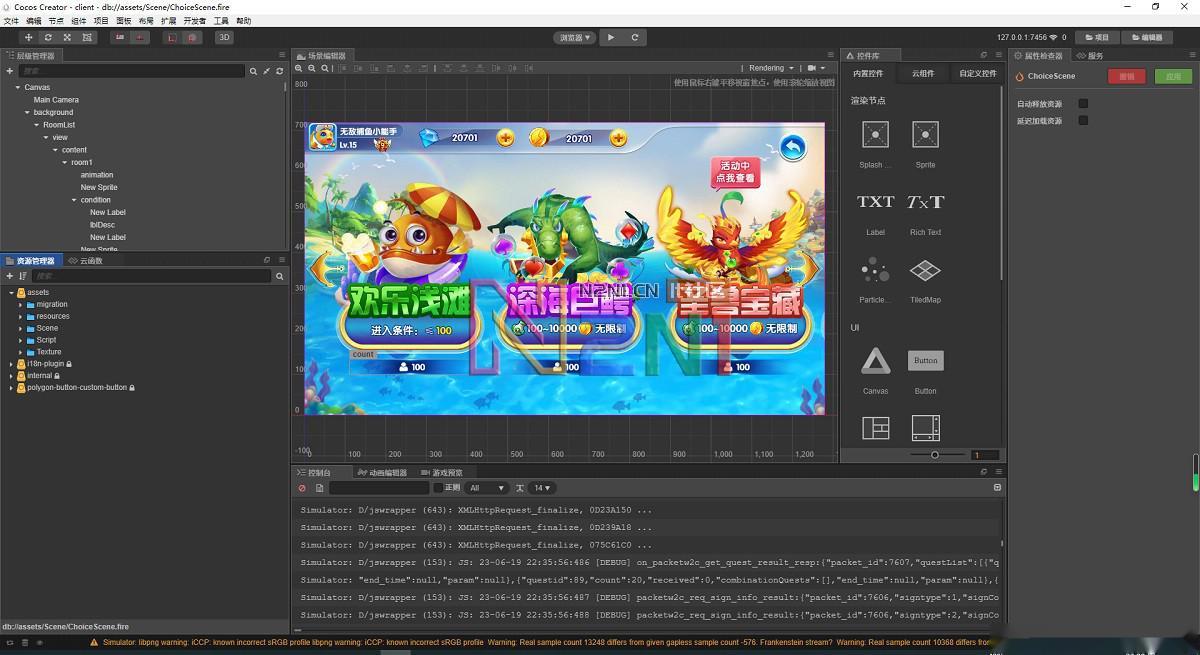Toggle 3D editing mode in the top toolbar
1200x655 pixels.
(222, 37)
